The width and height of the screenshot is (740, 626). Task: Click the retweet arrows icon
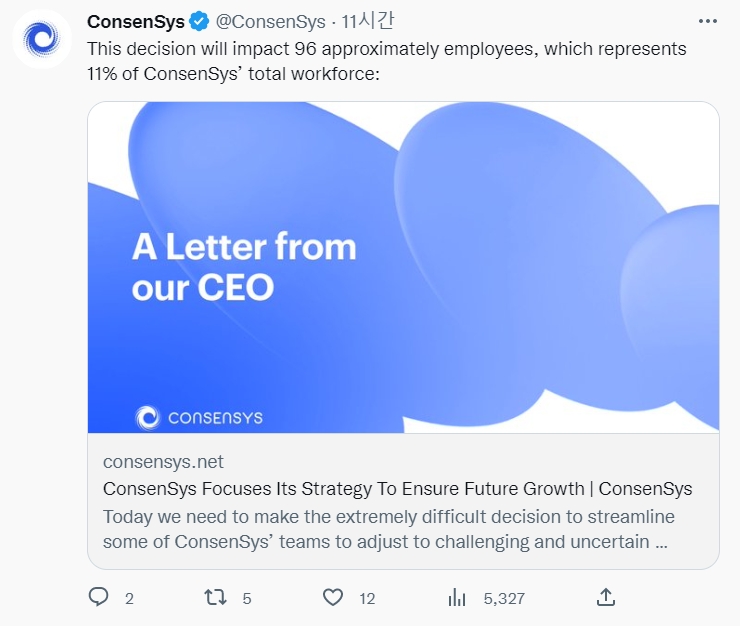point(215,597)
